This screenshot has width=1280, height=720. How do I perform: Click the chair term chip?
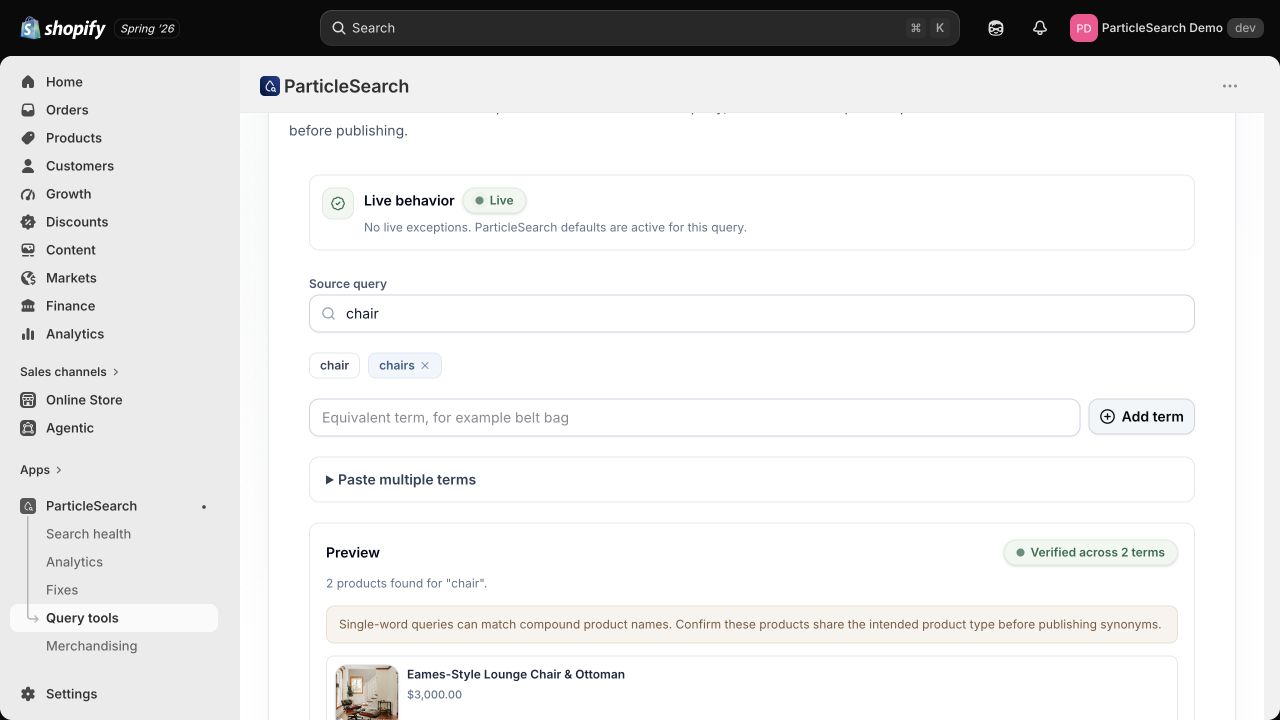click(334, 366)
